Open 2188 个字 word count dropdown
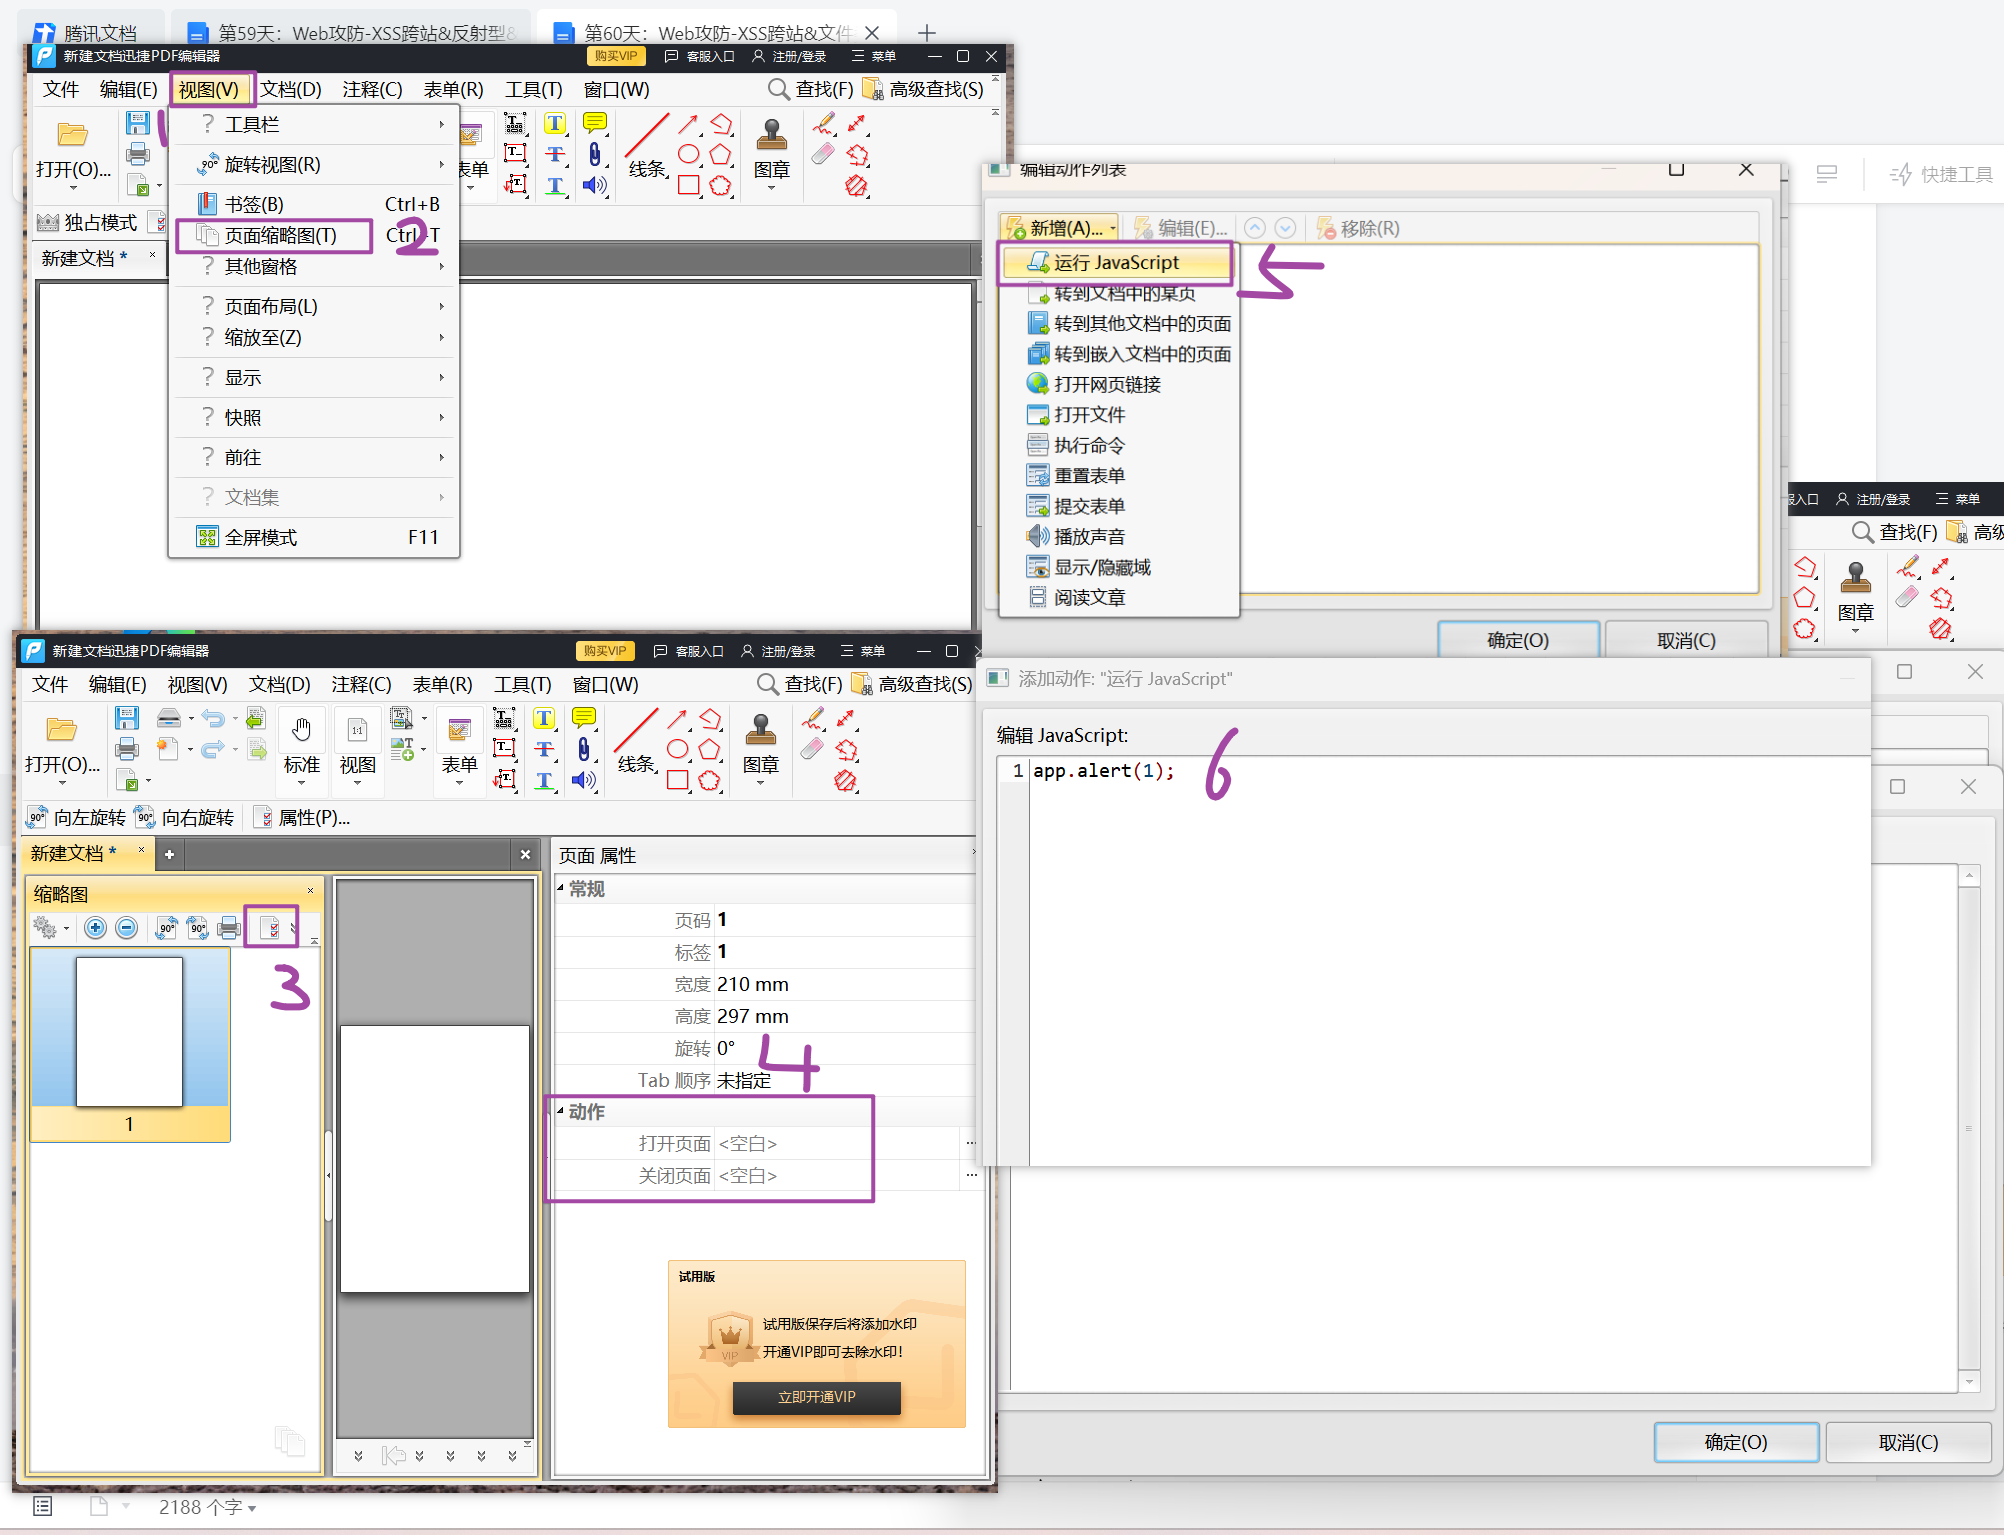This screenshot has width=2004, height=1535. [x=207, y=1507]
